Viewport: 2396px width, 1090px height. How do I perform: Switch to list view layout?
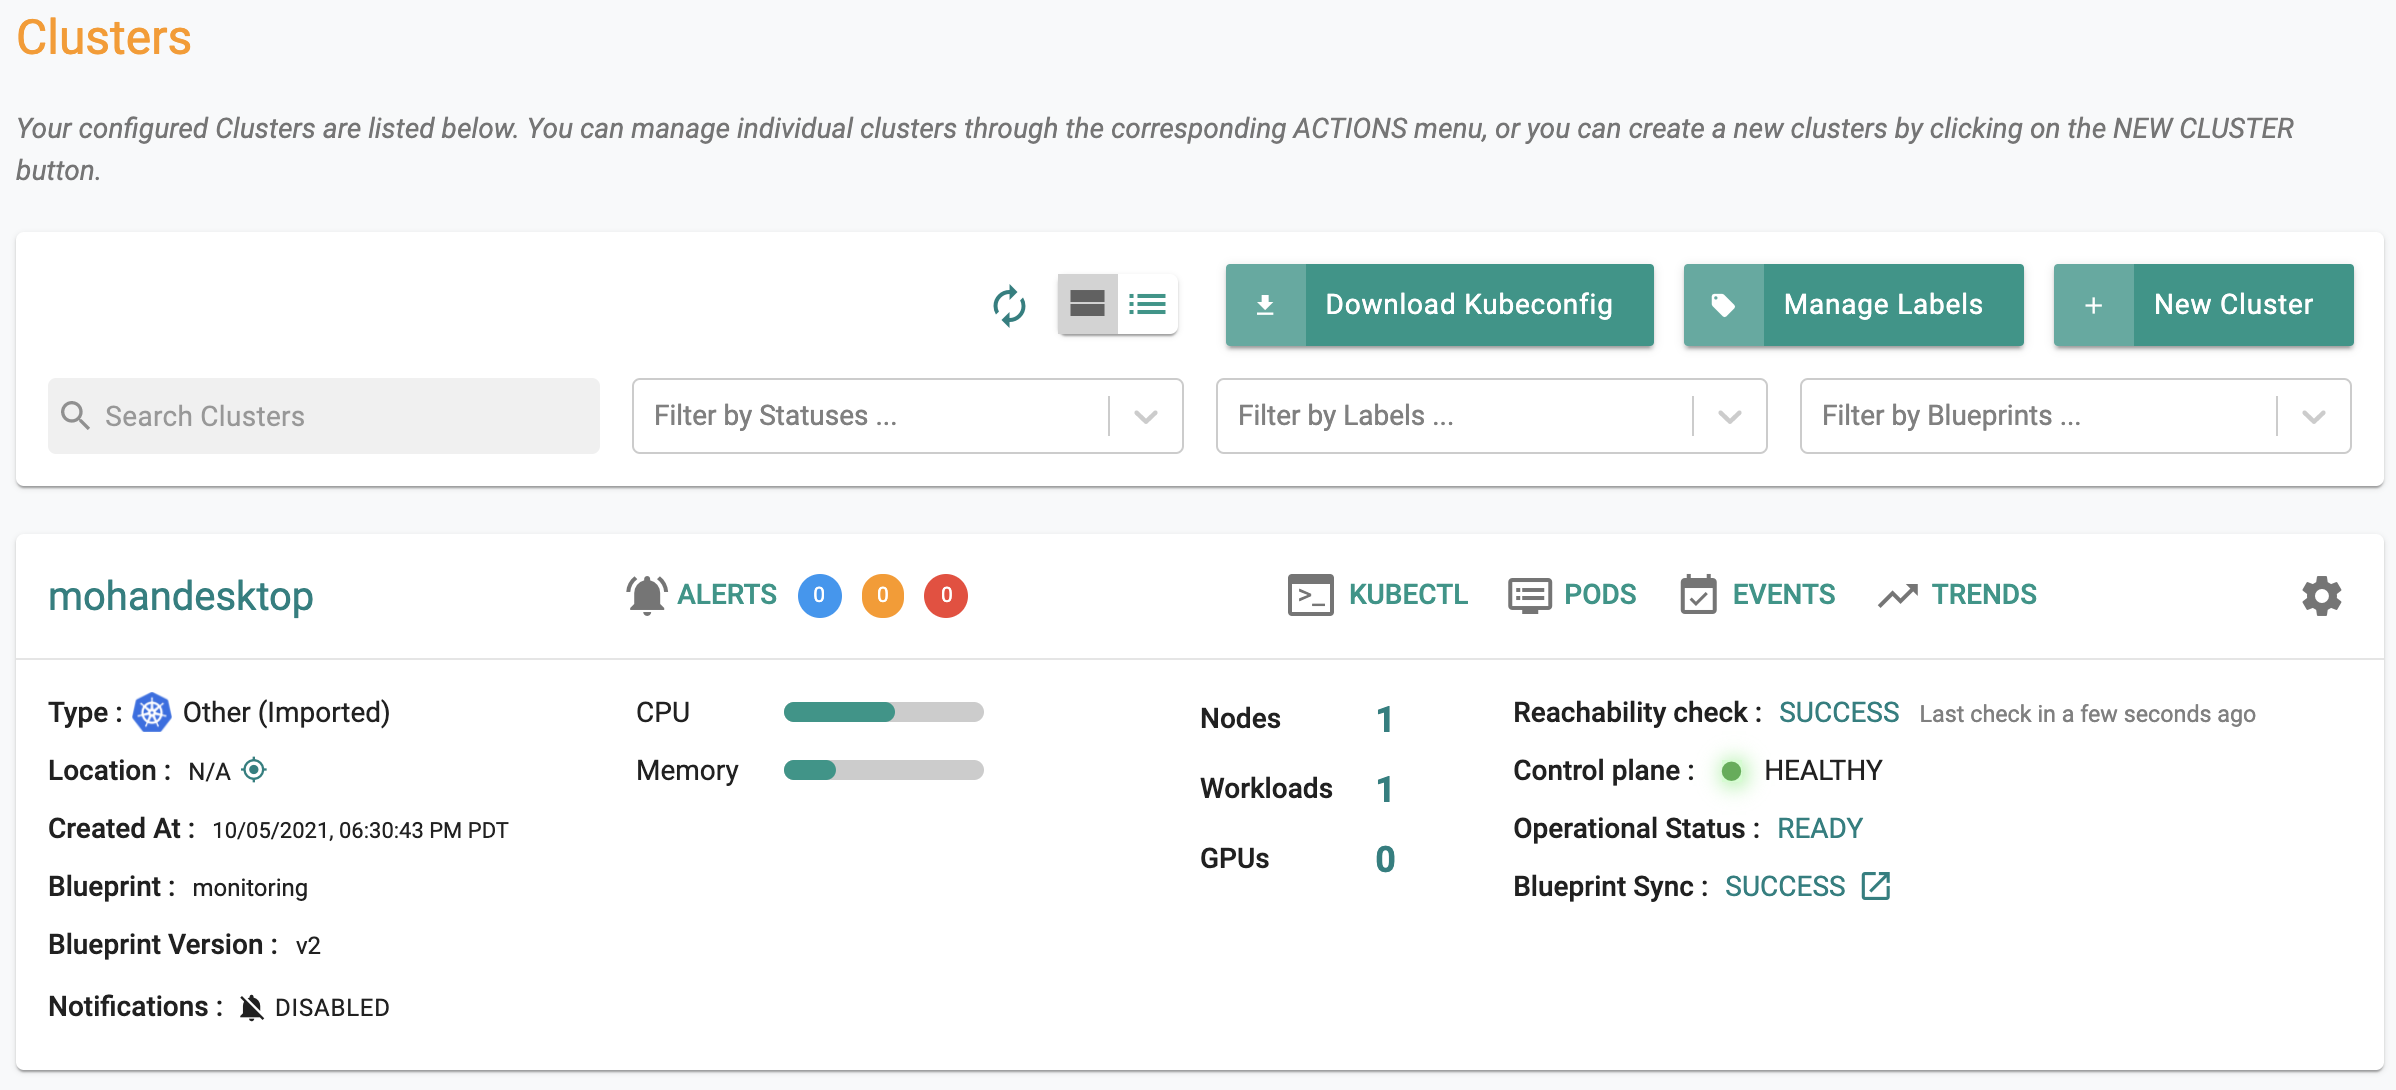(x=1147, y=304)
